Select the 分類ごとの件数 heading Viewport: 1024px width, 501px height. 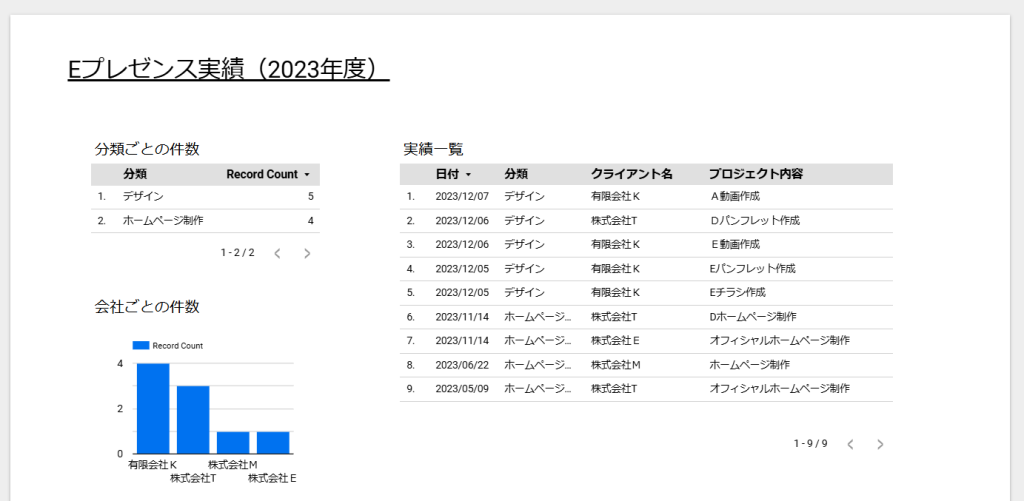[147, 149]
